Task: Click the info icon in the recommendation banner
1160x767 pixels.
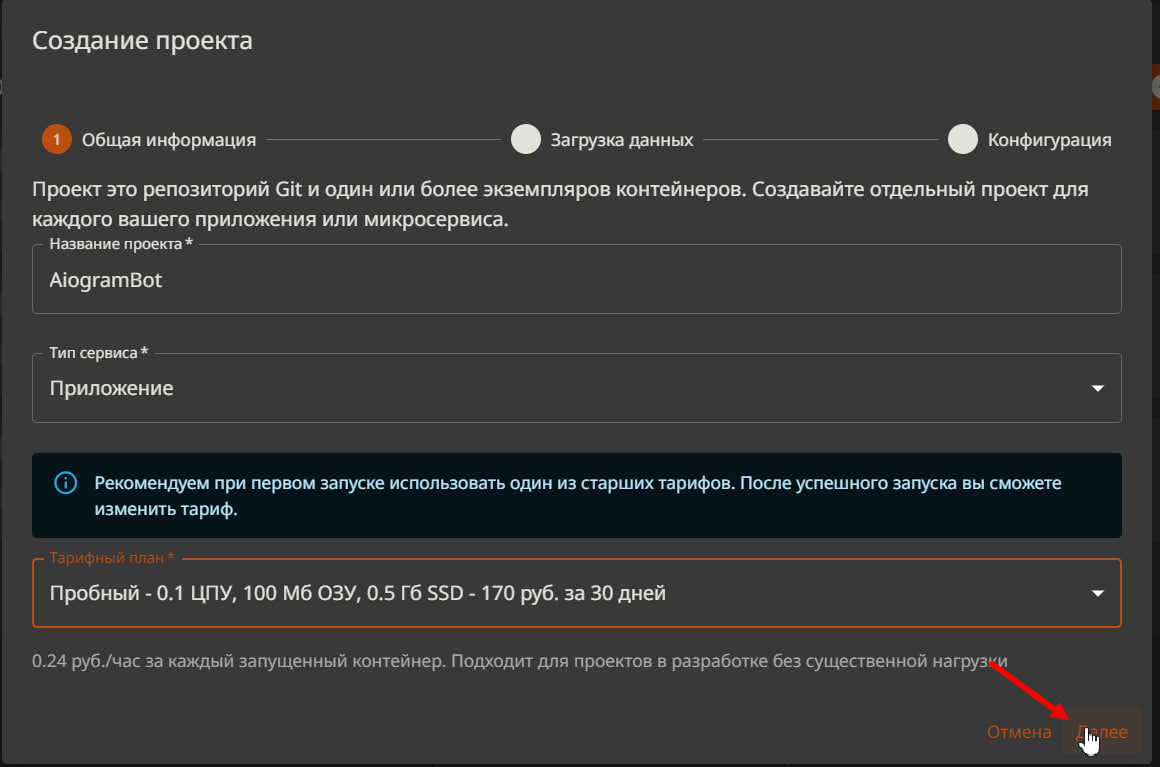Action: tap(66, 483)
